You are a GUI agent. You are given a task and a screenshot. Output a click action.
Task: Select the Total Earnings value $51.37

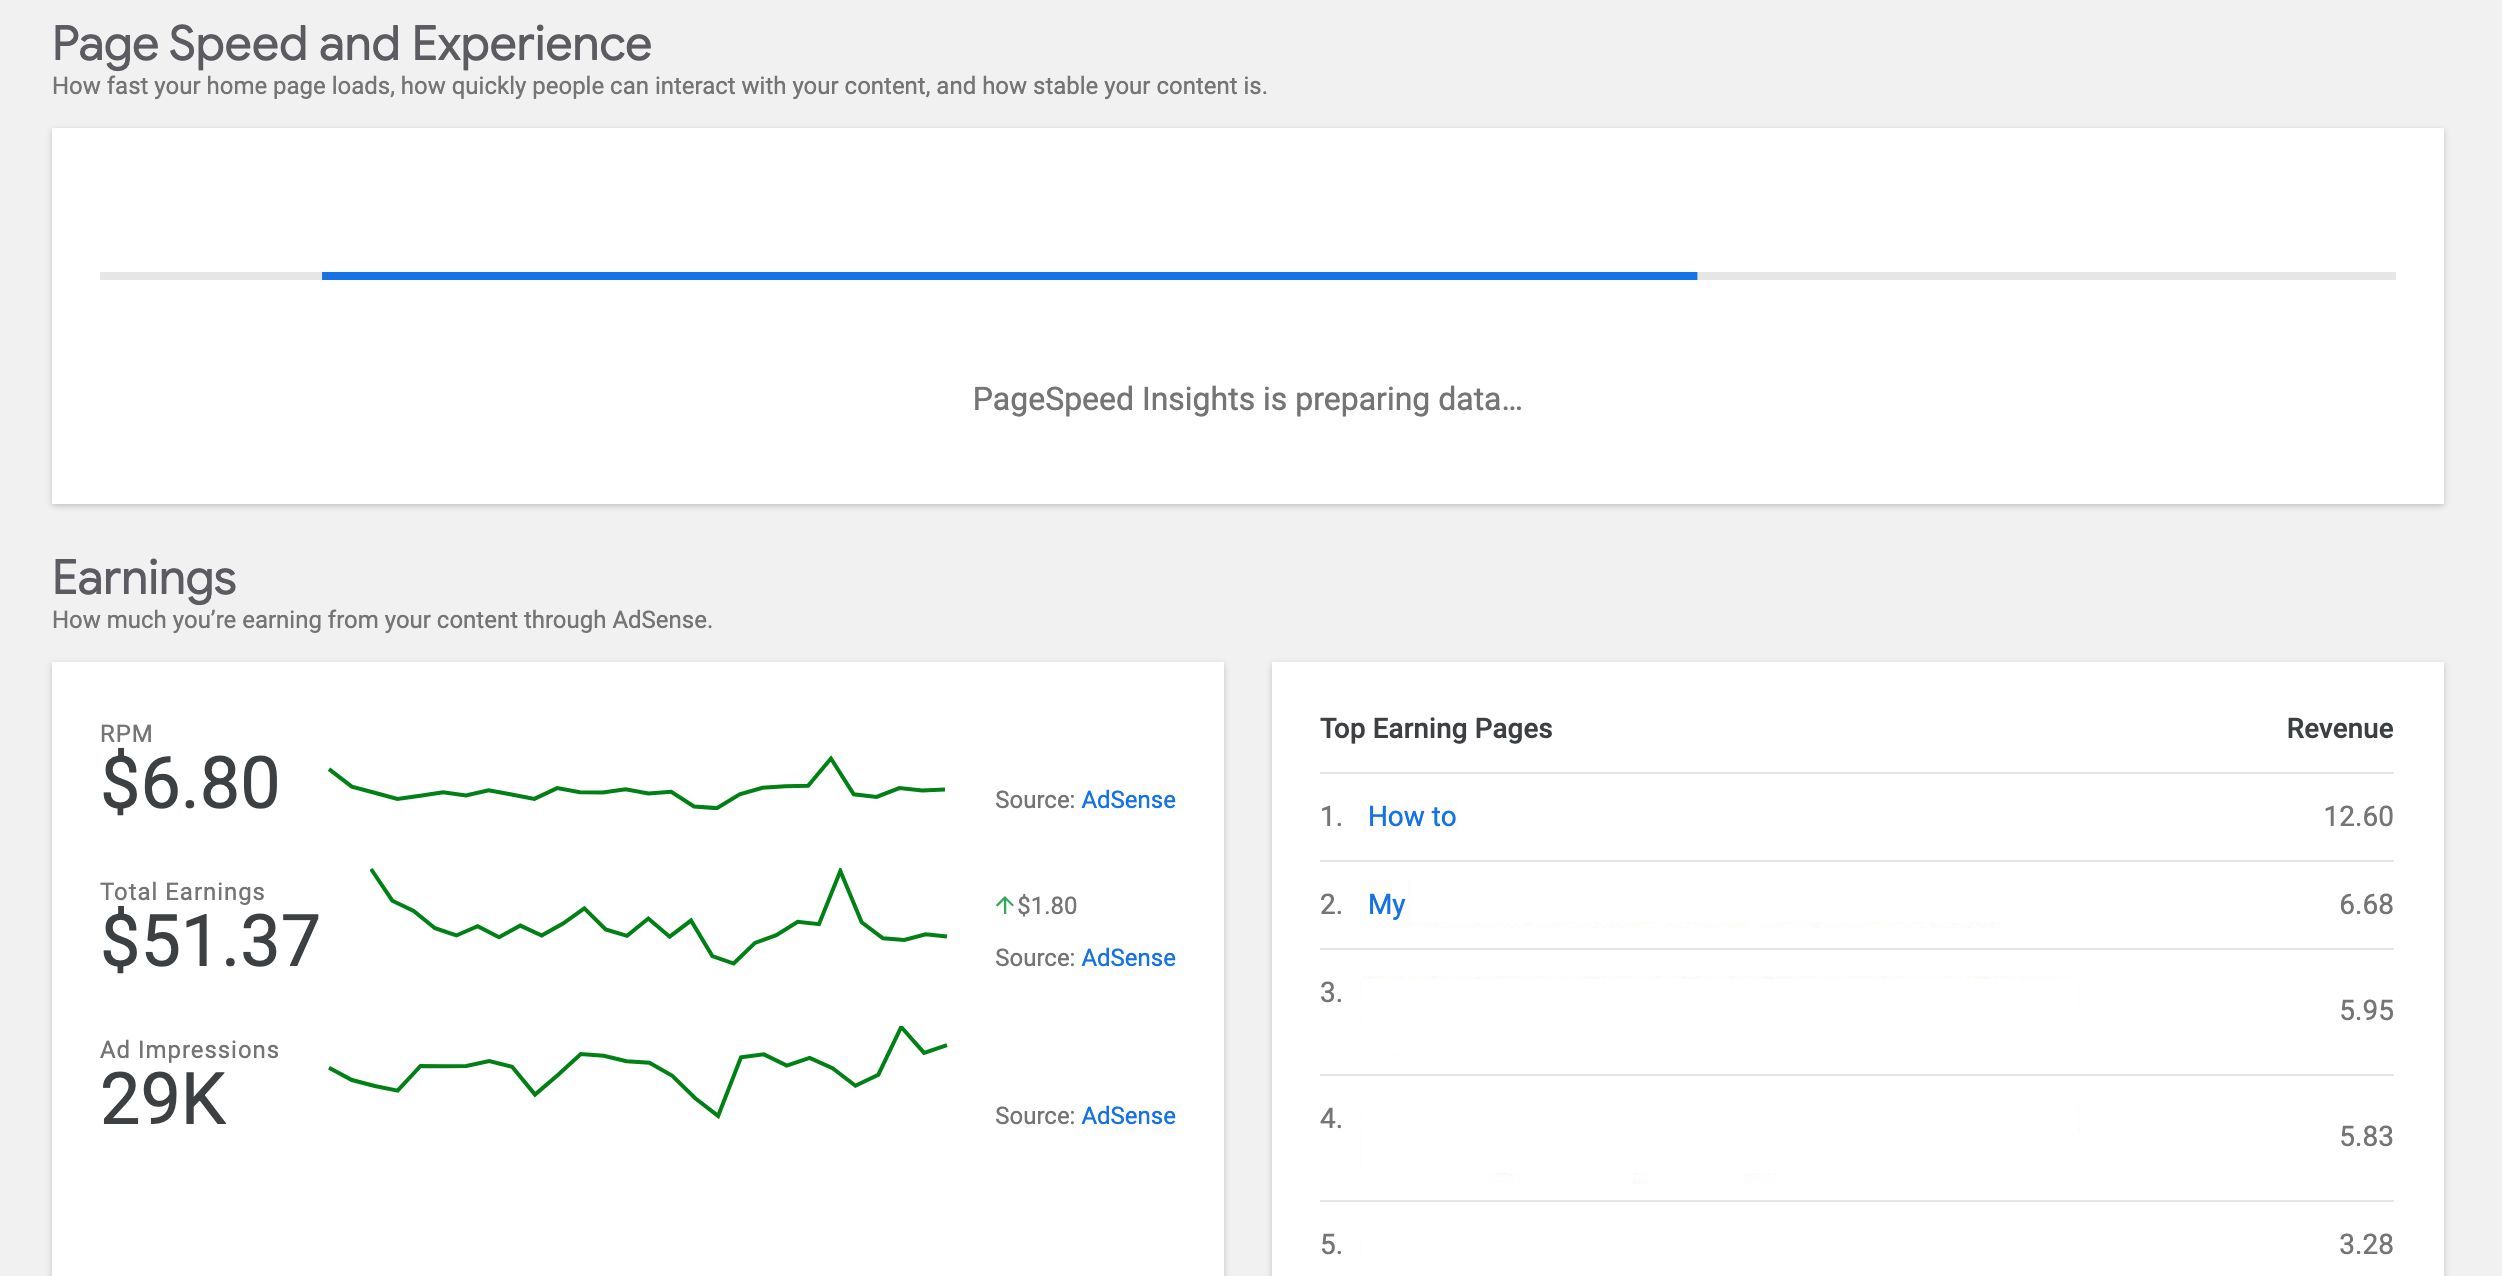pyautogui.click(x=210, y=941)
